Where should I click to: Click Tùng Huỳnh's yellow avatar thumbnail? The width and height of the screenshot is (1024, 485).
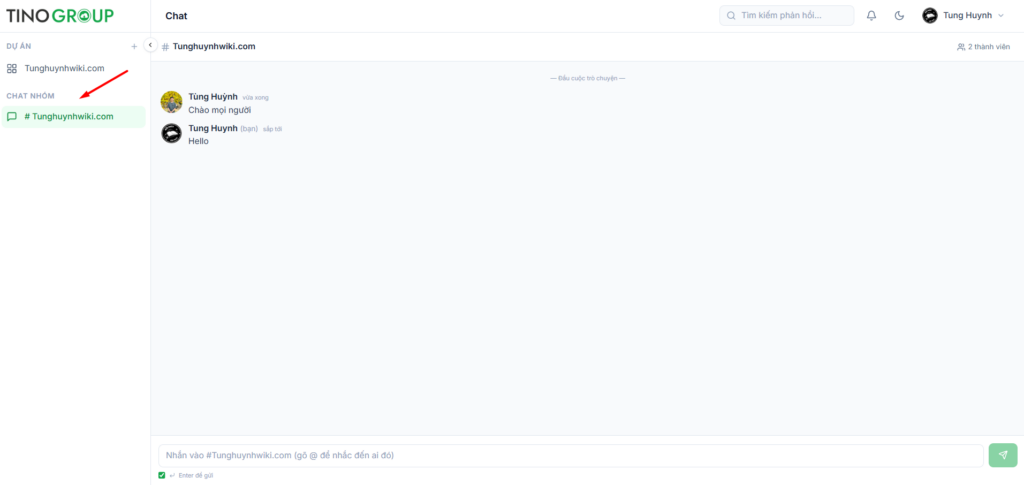[x=172, y=102]
